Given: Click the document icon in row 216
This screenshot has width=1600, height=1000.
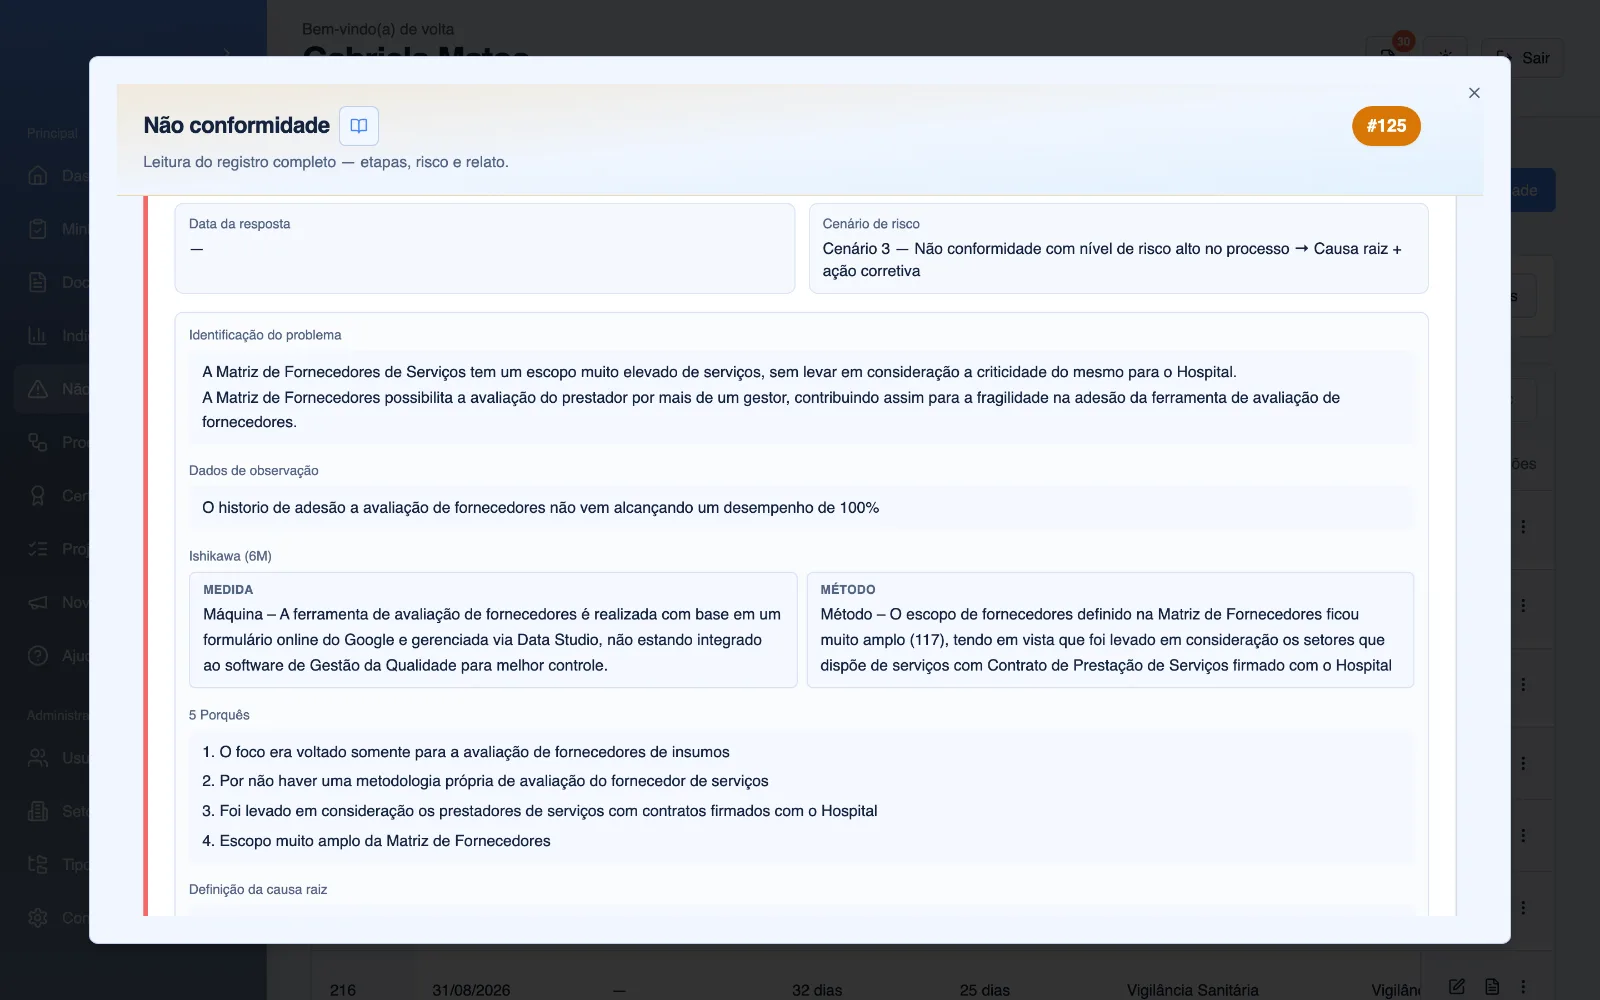Looking at the screenshot, I should [1492, 987].
